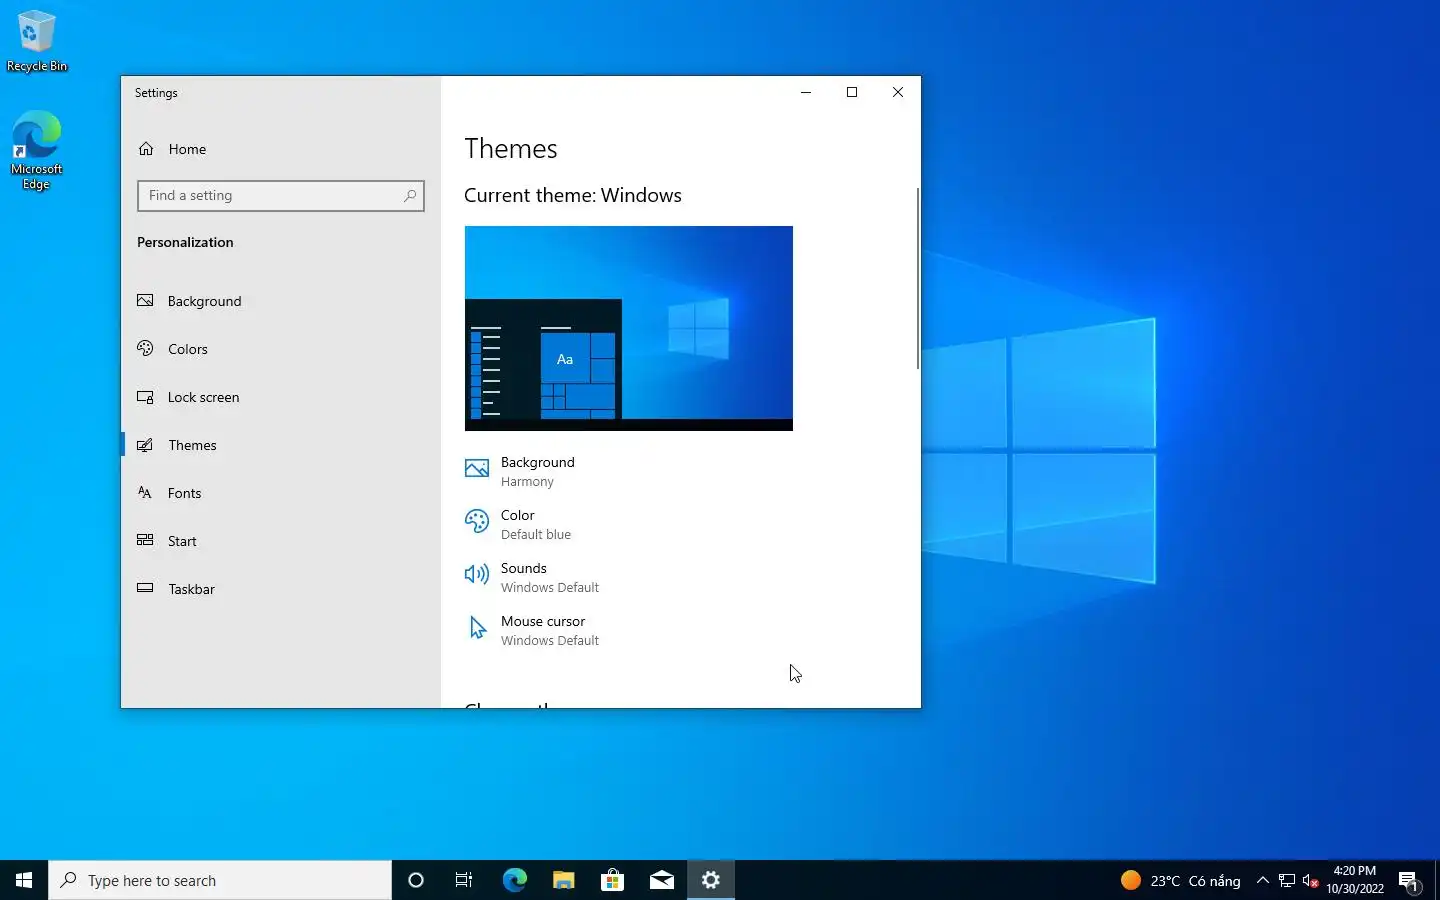The image size is (1440, 900).
Task: Click the current theme preview image
Action: click(629, 328)
